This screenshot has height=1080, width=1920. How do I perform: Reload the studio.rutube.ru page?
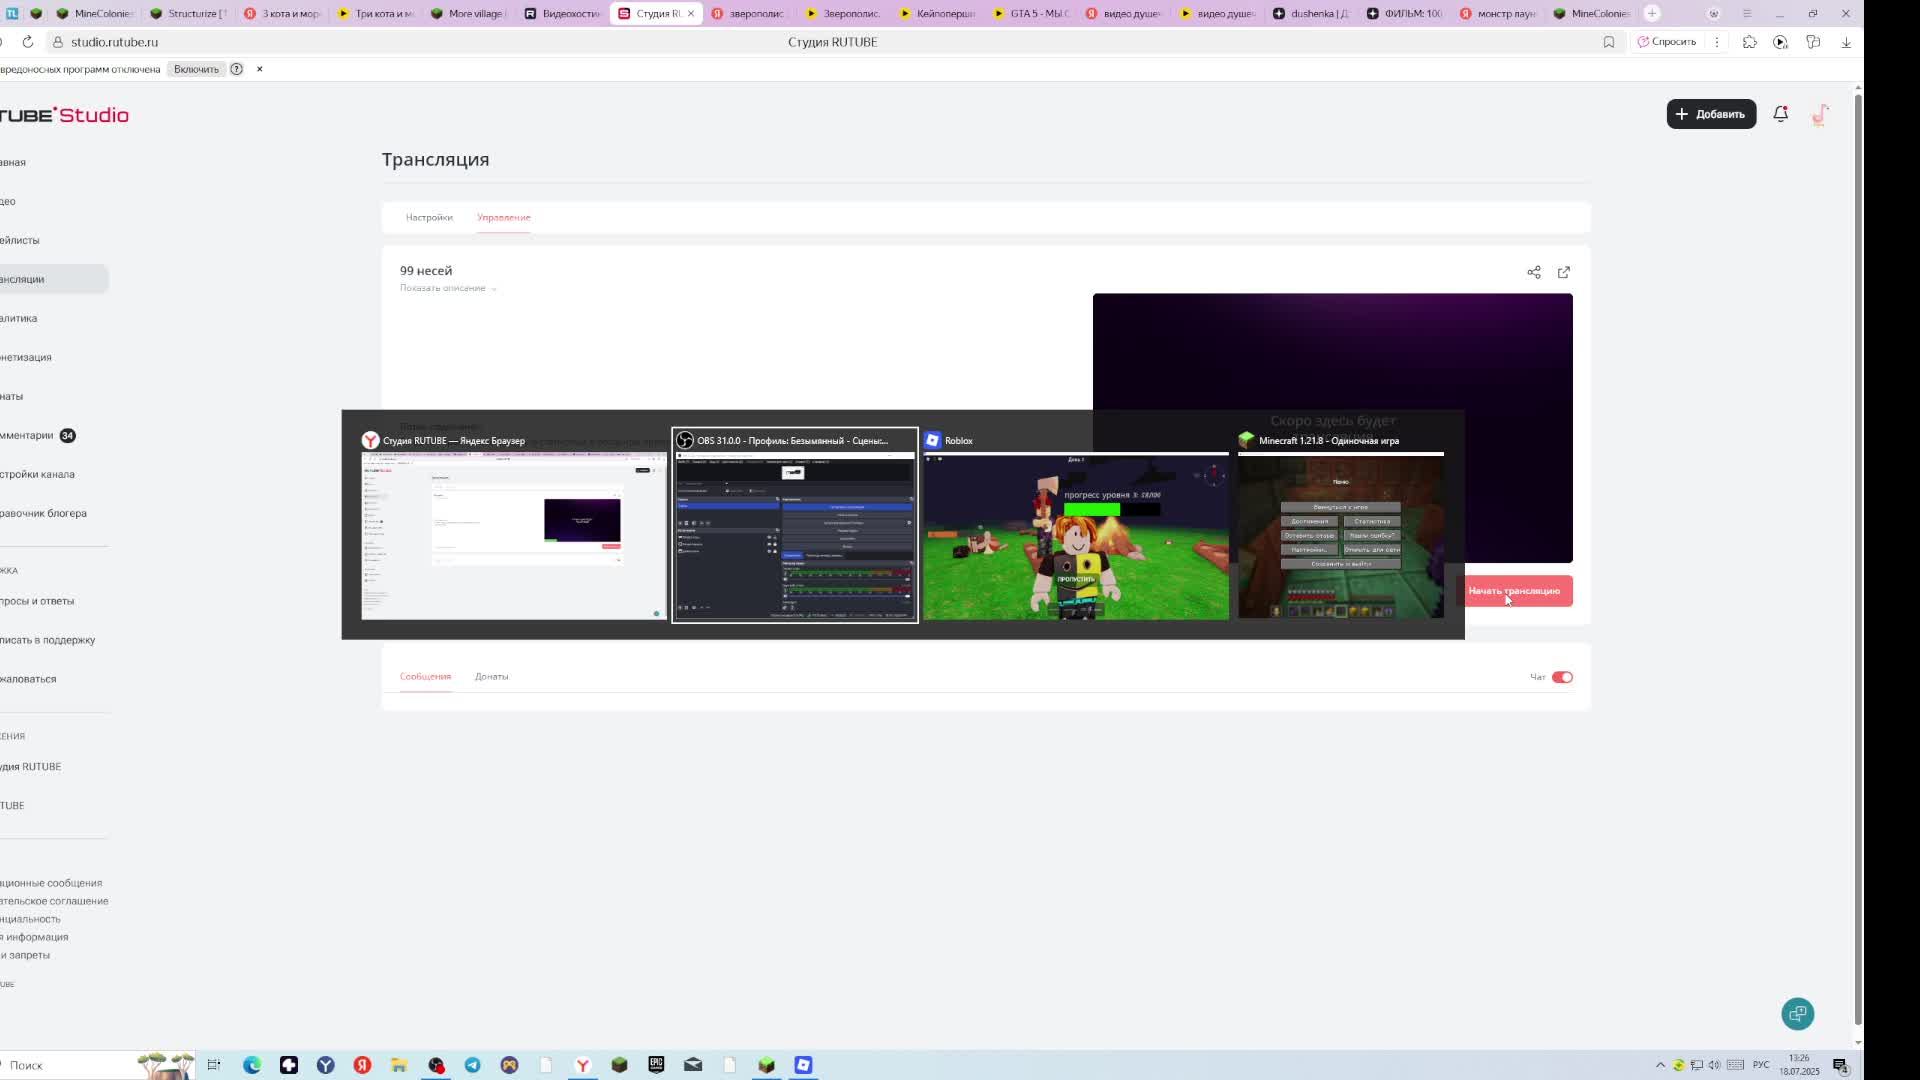point(28,42)
